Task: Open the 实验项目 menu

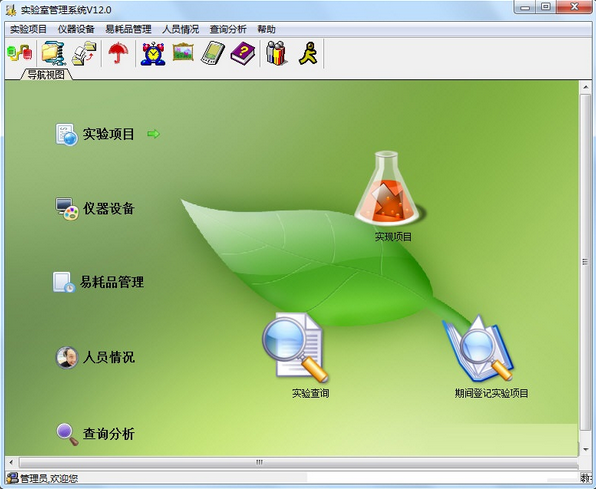Action: click(28, 29)
